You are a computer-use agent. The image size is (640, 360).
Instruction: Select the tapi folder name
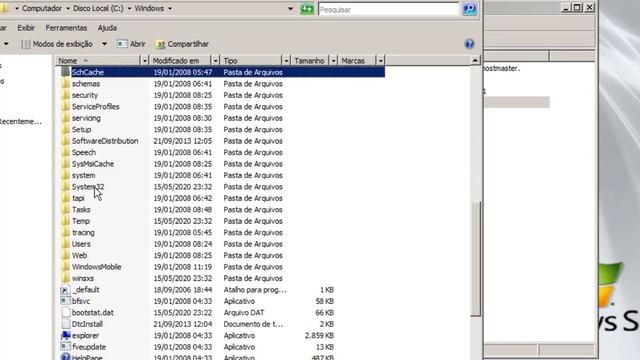pyautogui.click(x=78, y=198)
